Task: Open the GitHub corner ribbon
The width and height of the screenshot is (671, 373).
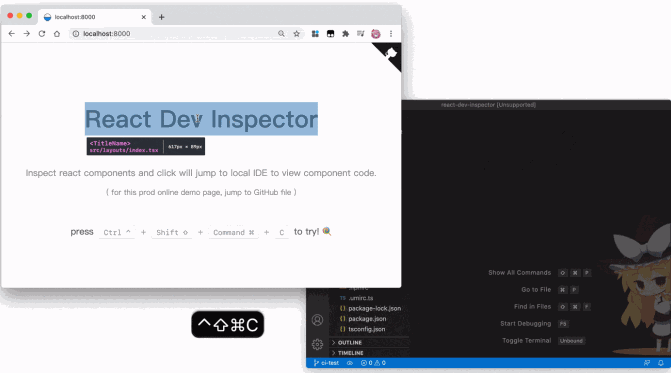Action: (x=390, y=54)
